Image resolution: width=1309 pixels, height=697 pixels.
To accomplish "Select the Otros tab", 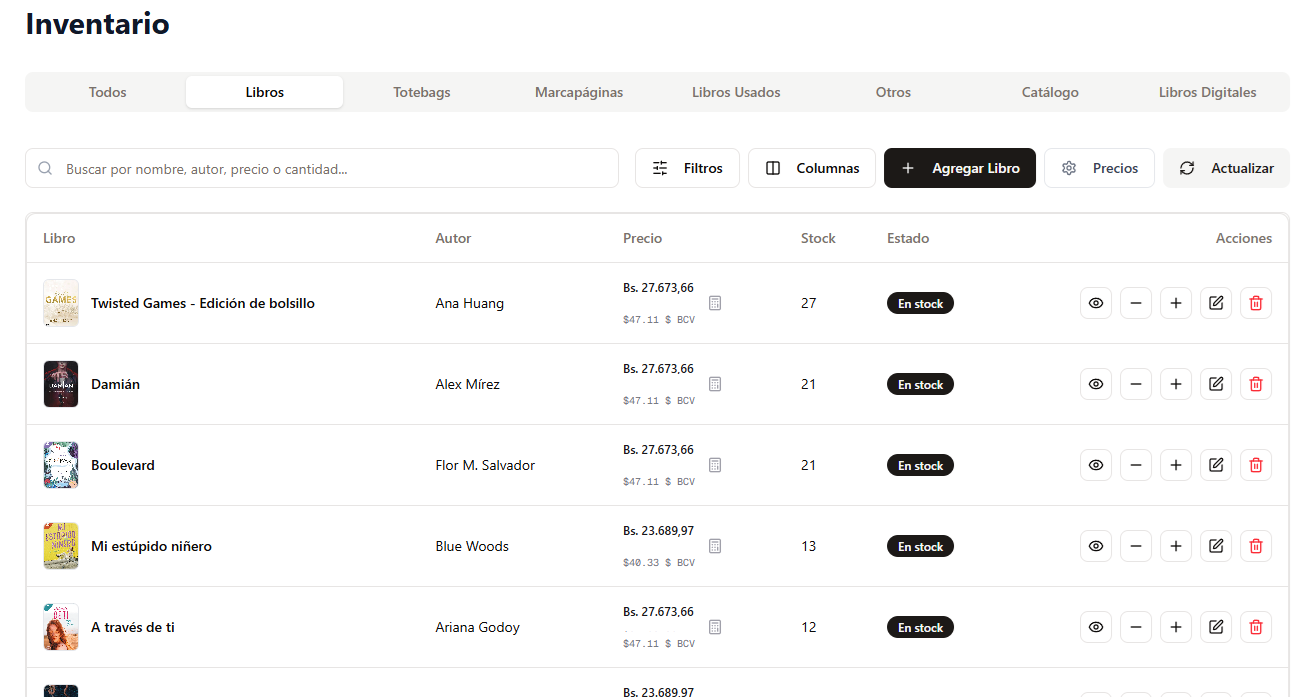I will (893, 92).
